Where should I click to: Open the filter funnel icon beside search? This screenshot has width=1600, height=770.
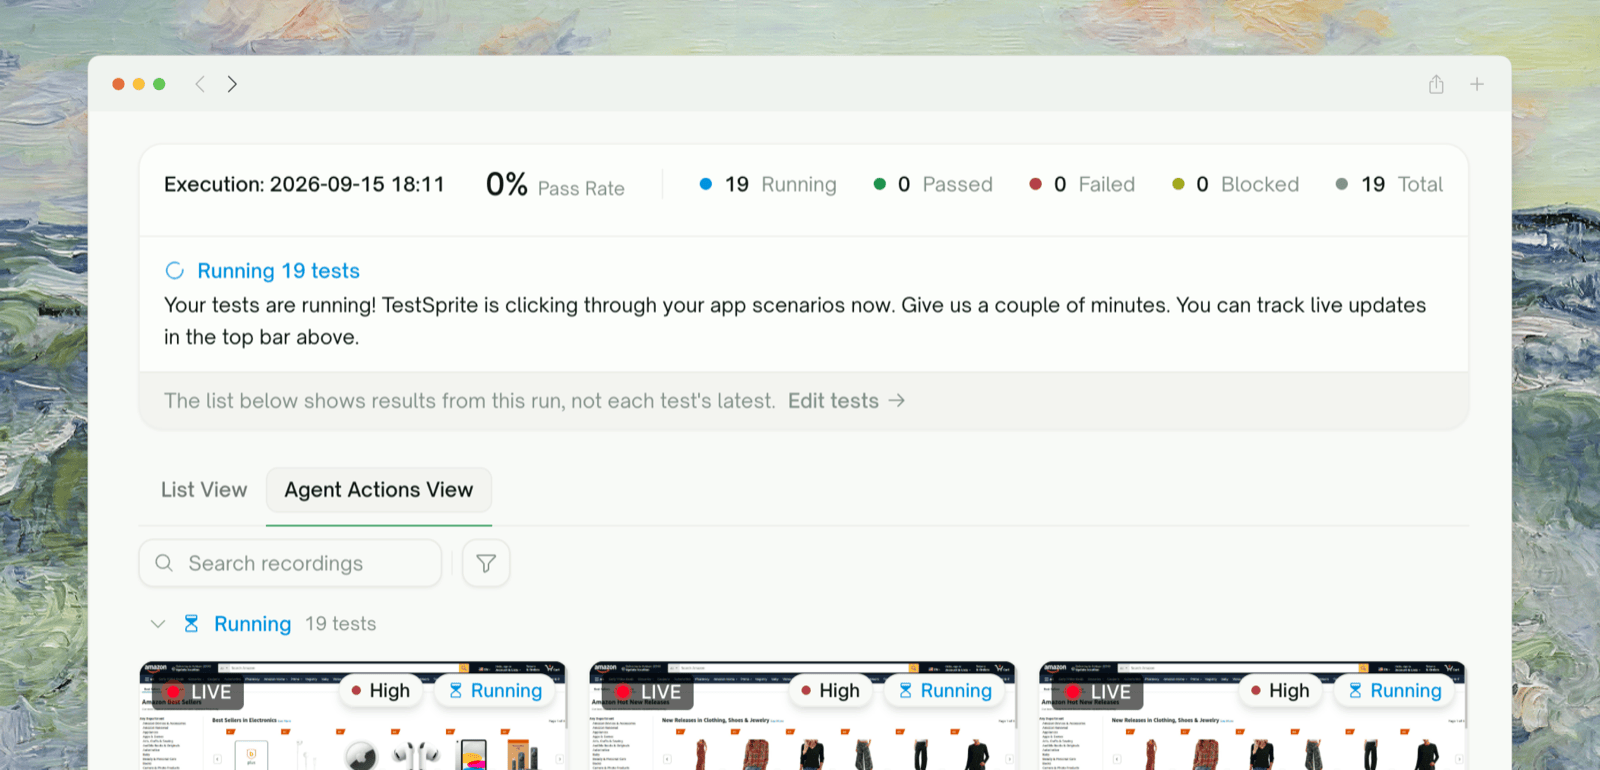click(486, 563)
